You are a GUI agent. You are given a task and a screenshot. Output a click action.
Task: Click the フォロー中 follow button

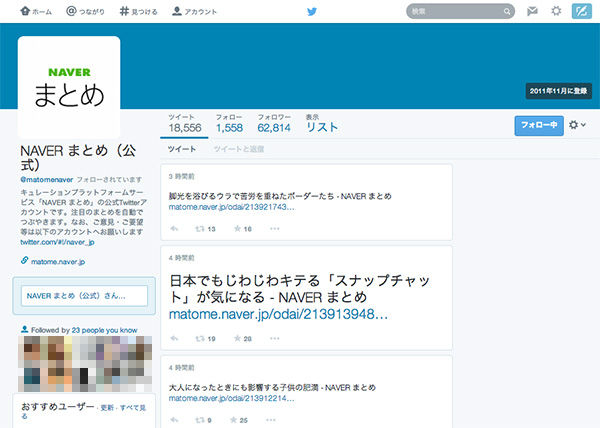coord(539,125)
